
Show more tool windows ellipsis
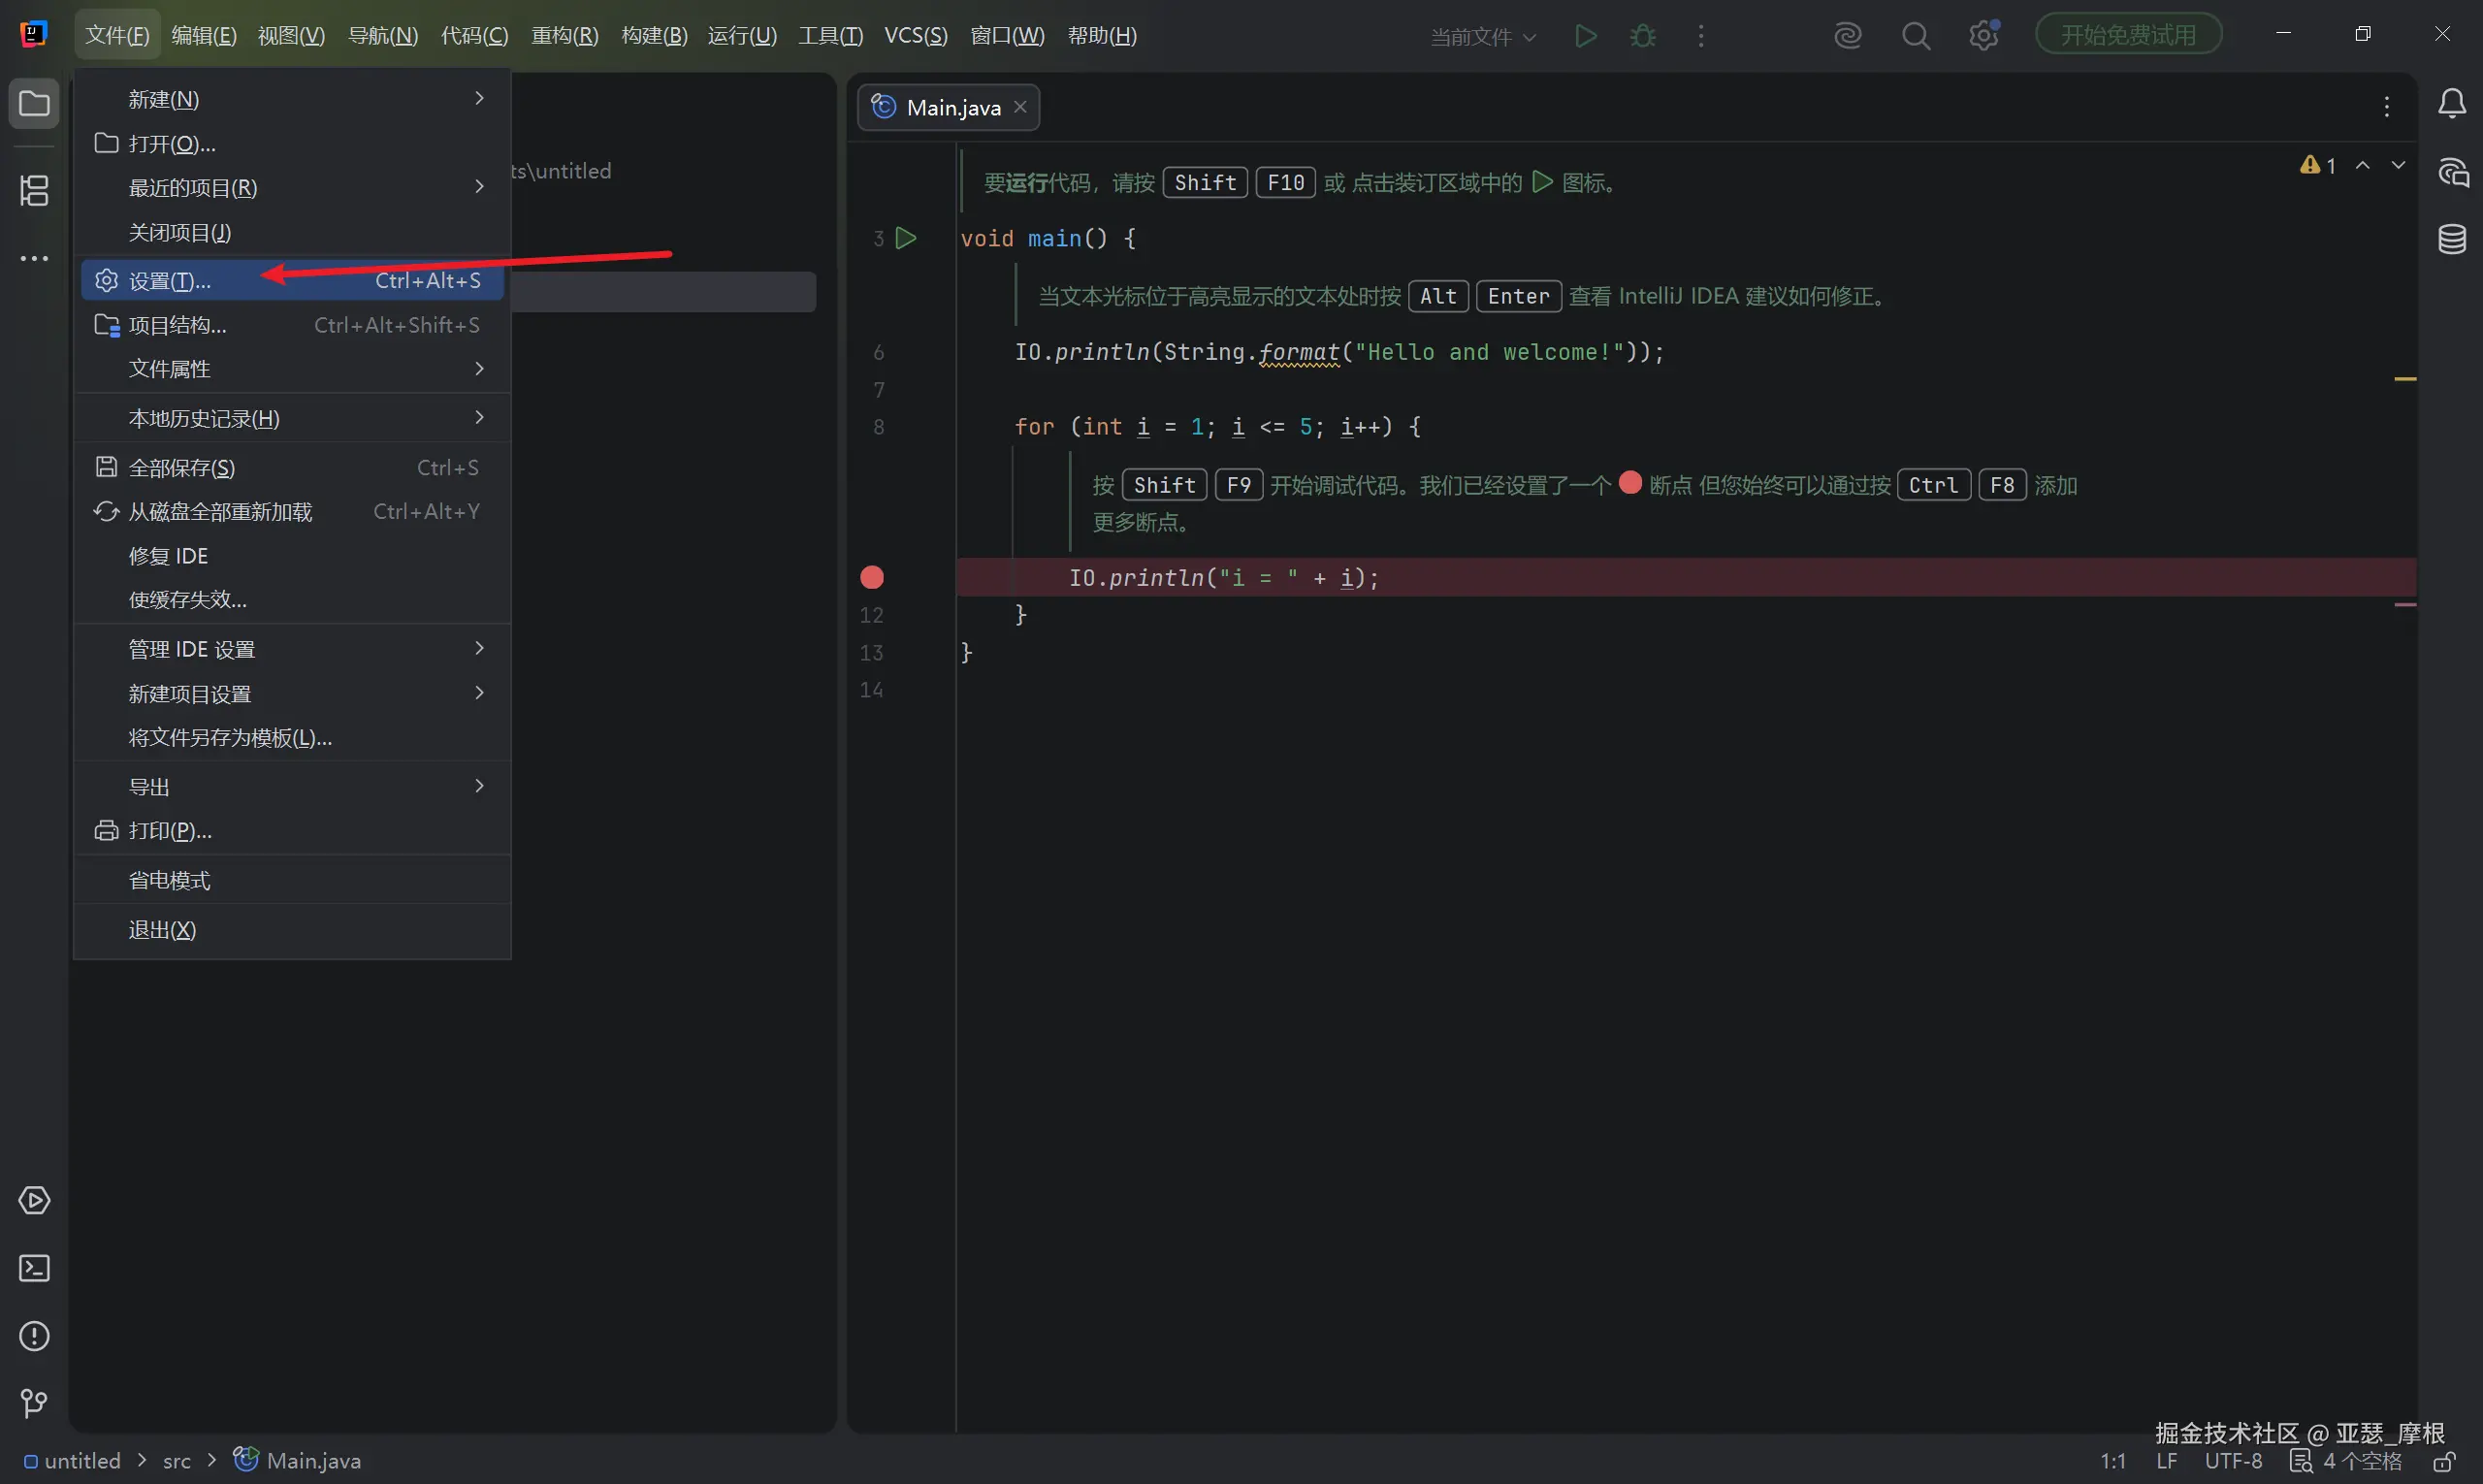[34, 258]
